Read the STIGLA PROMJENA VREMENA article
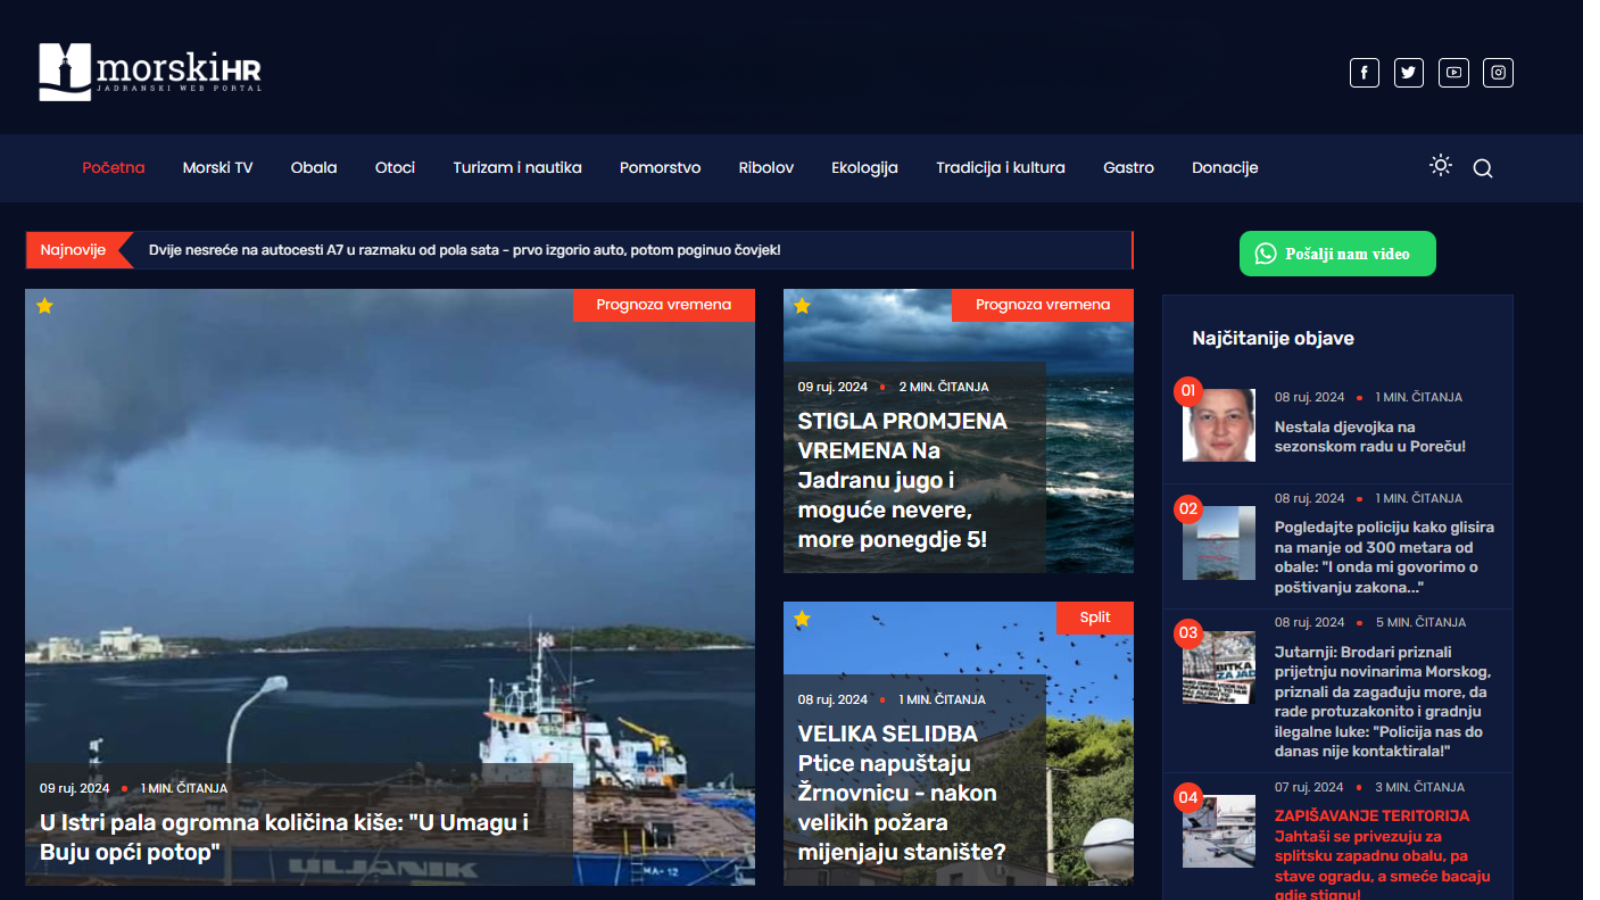 901,480
